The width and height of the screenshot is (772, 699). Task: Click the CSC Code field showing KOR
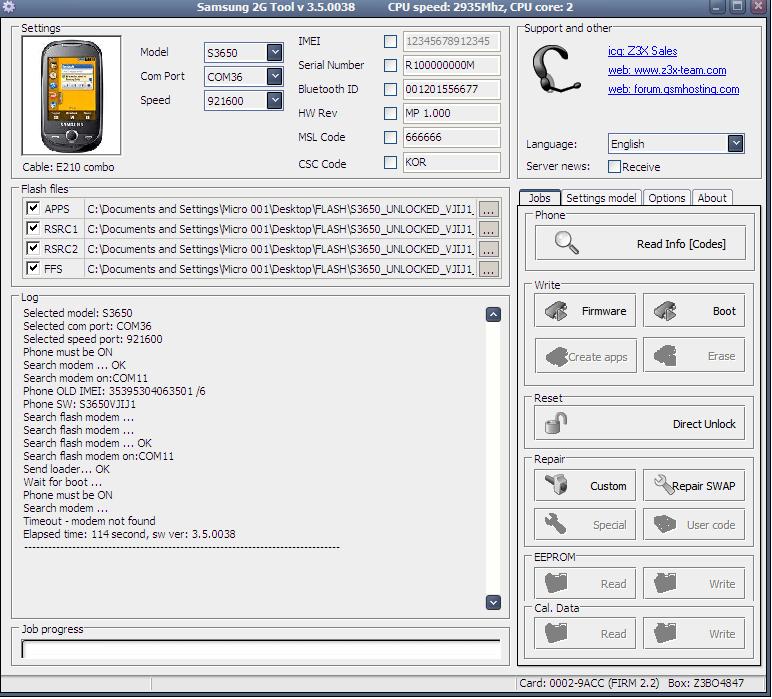pyautogui.click(x=451, y=162)
